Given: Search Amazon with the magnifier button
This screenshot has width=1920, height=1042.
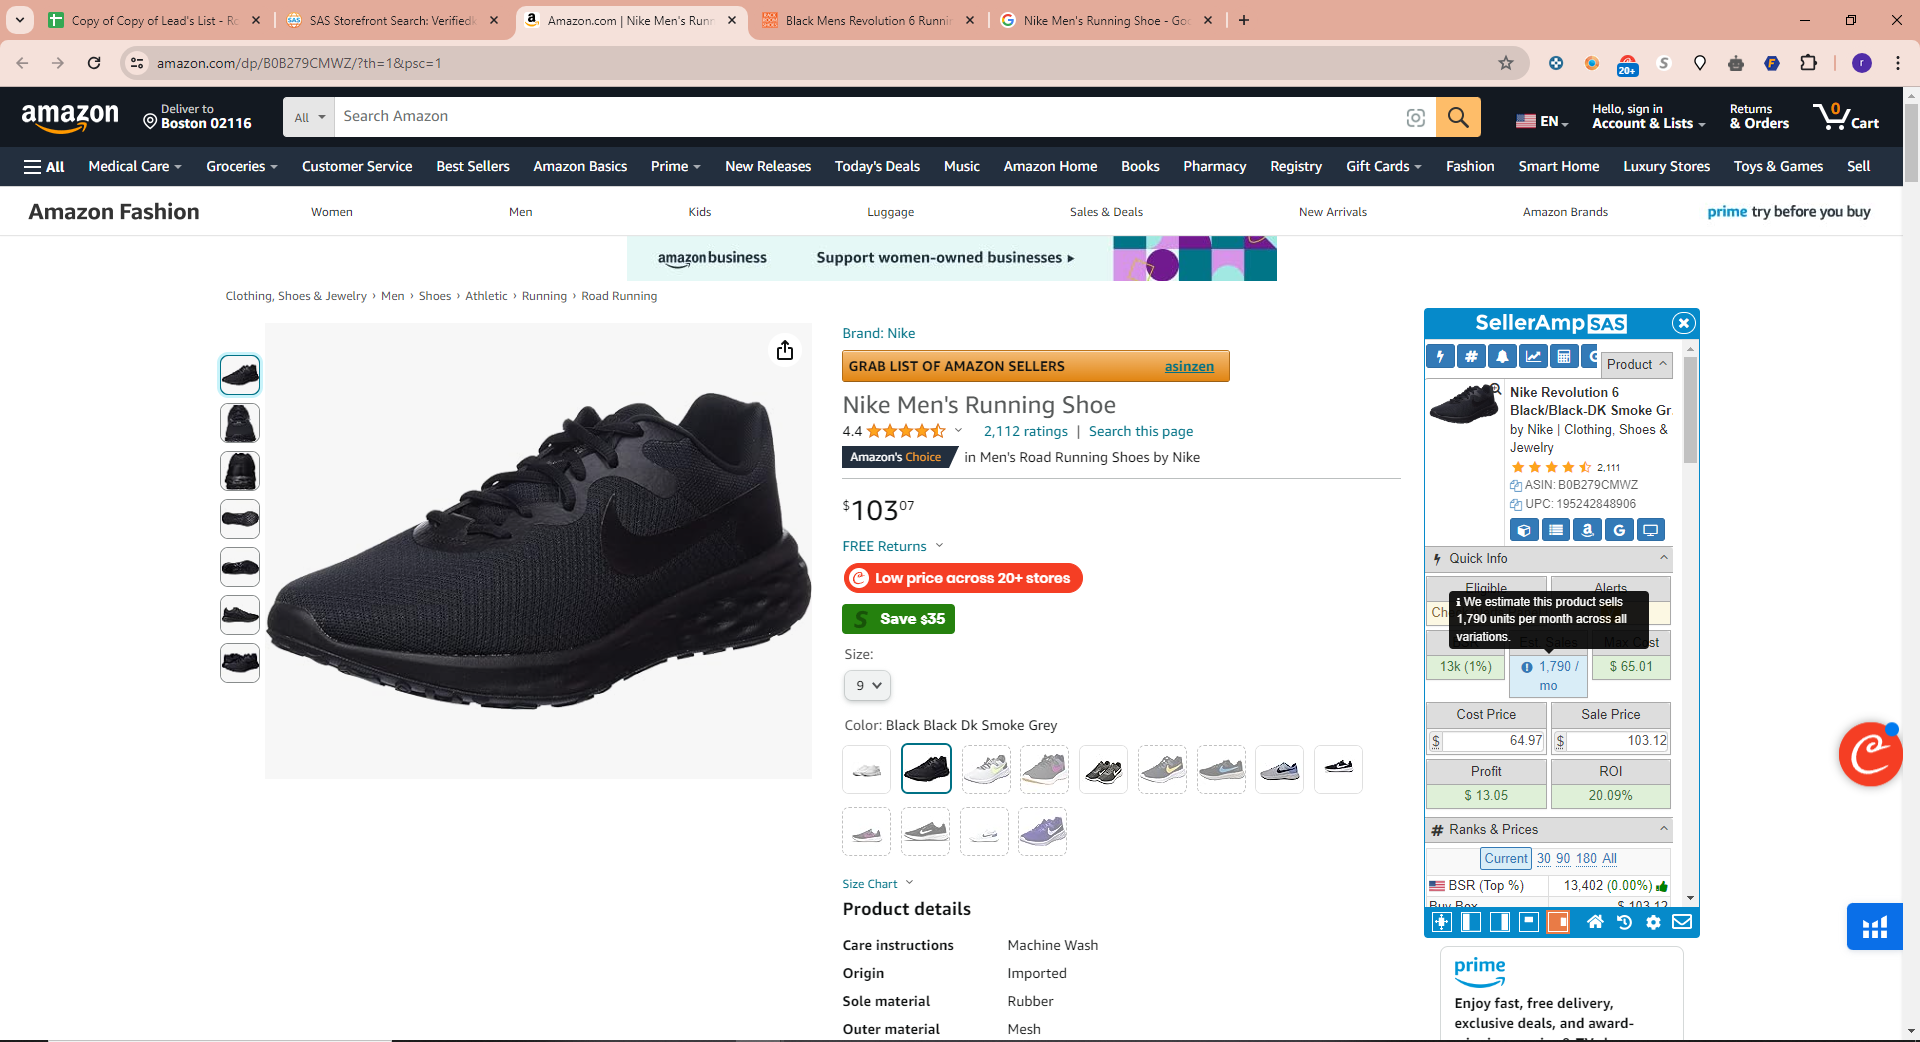Looking at the screenshot, I should [x=1458, y=117].
